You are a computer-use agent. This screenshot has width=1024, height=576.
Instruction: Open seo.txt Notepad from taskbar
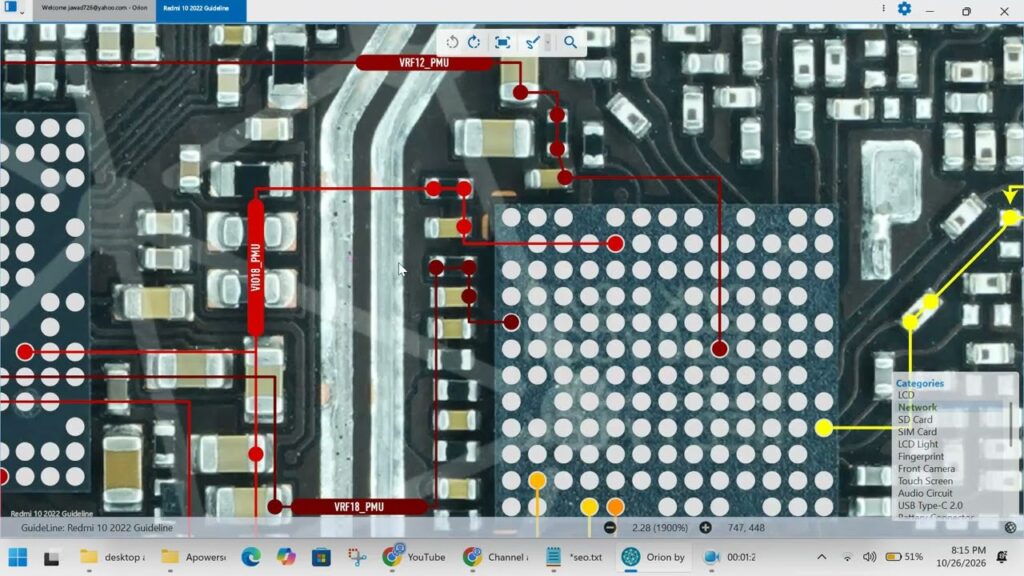point(573,557)
